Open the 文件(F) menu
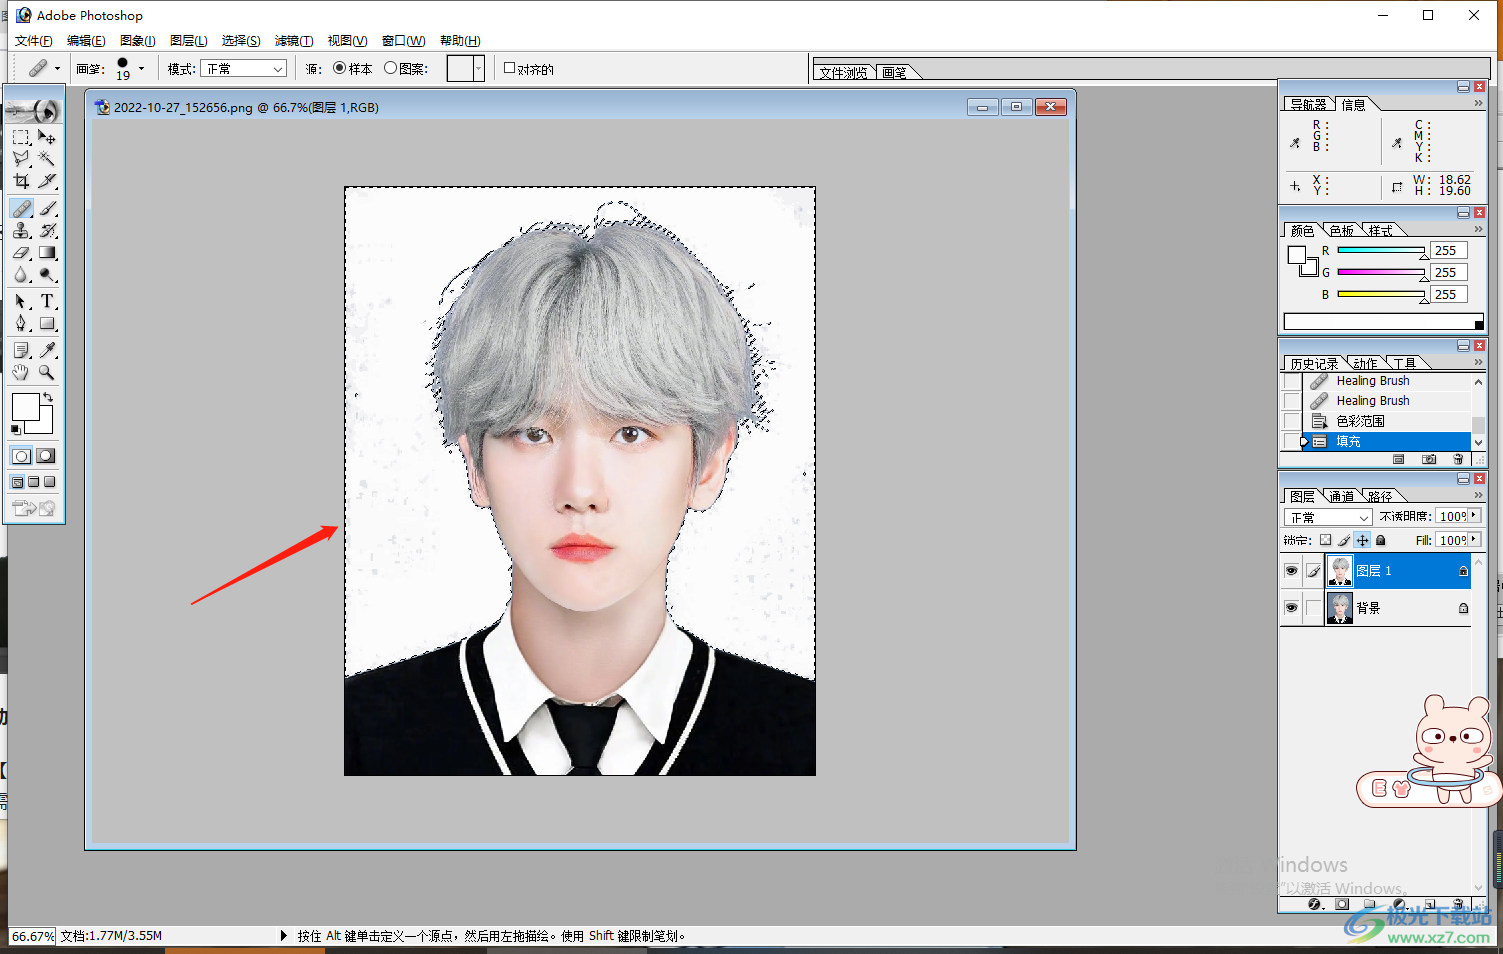The image size is (1503, 954). pos(33,41)
